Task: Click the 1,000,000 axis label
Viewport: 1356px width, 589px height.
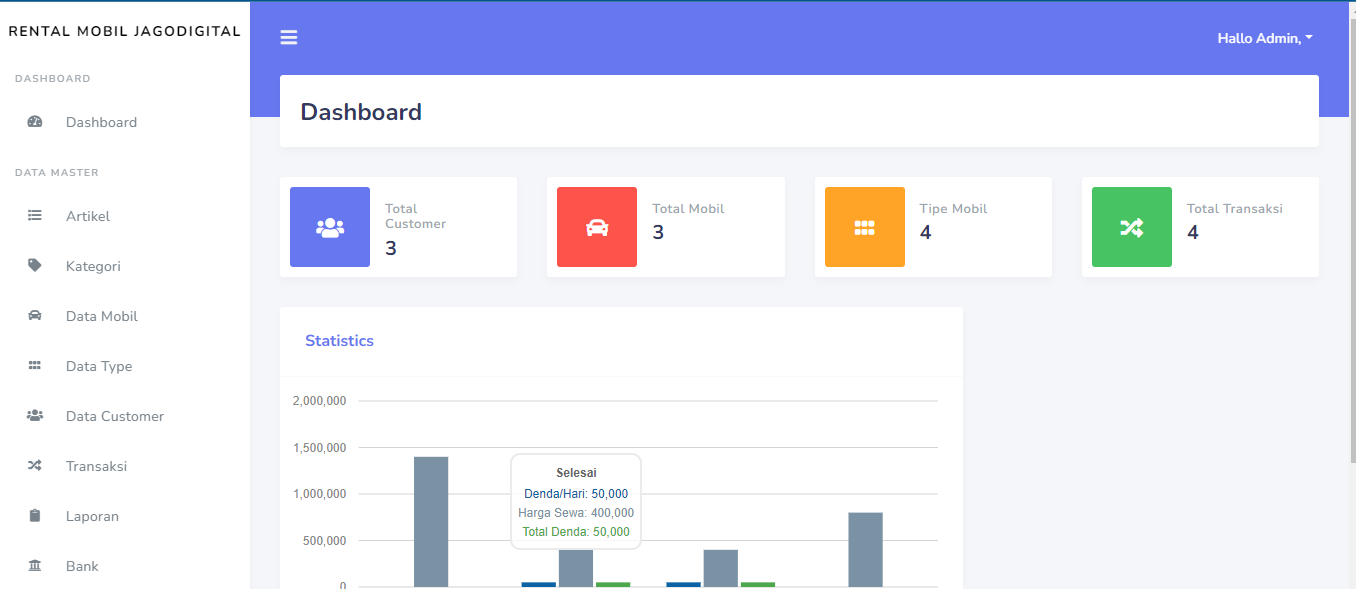Action: [x=319, y=494]
